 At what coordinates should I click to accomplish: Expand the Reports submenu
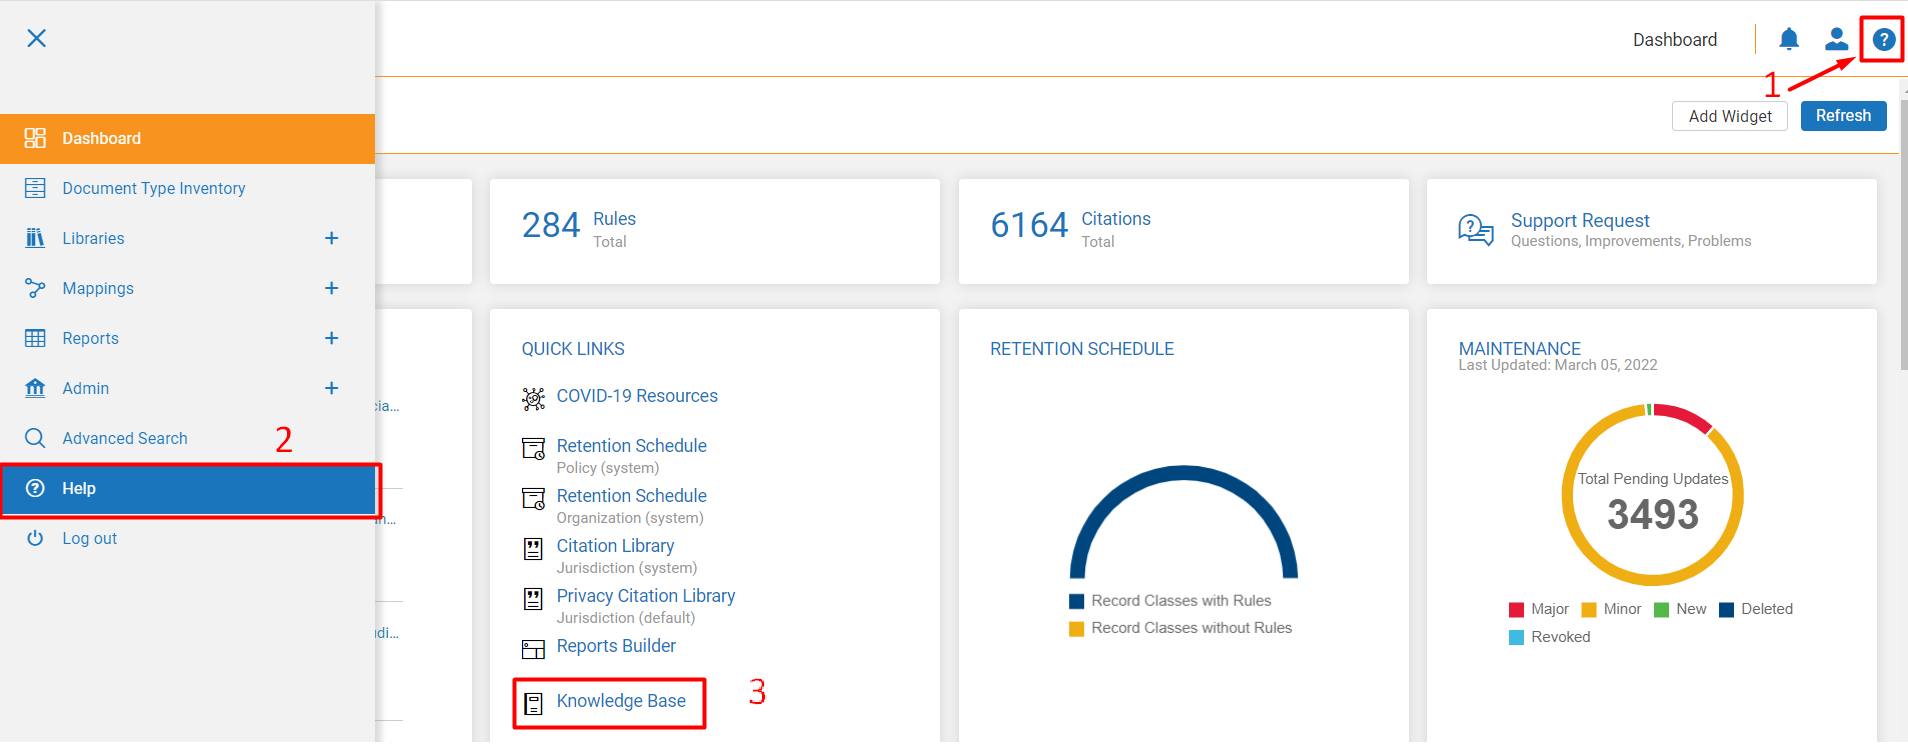[x=332, y=338]
